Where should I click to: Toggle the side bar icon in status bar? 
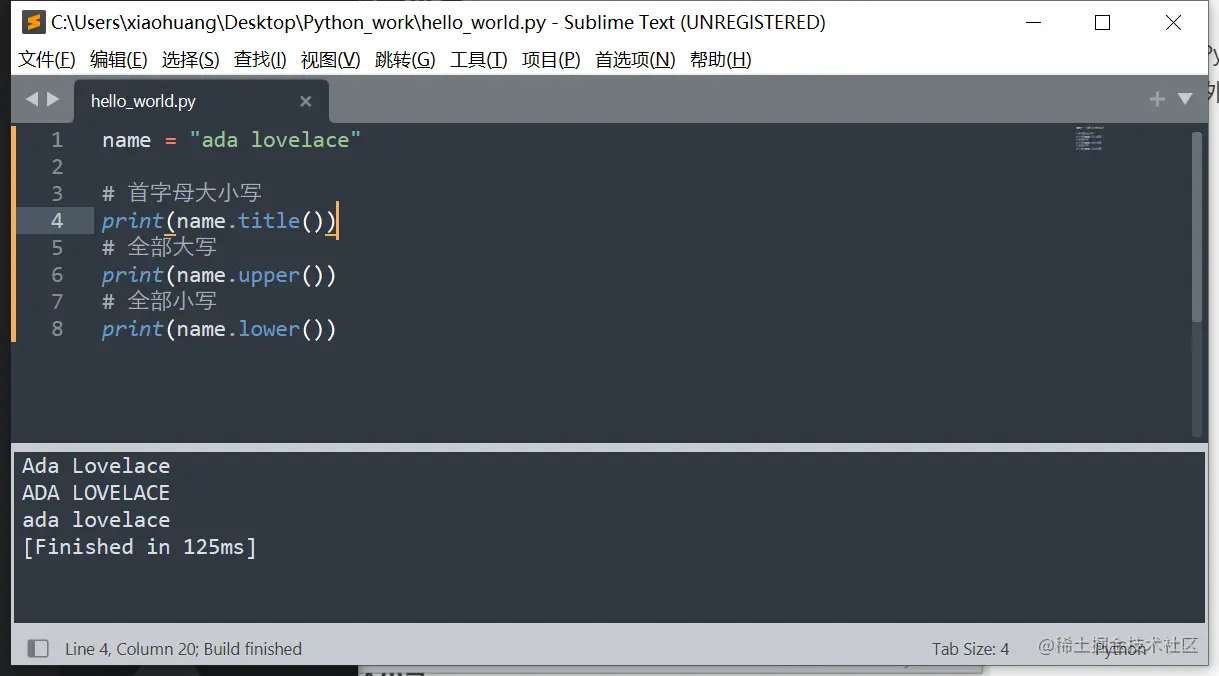pos(38,649)
